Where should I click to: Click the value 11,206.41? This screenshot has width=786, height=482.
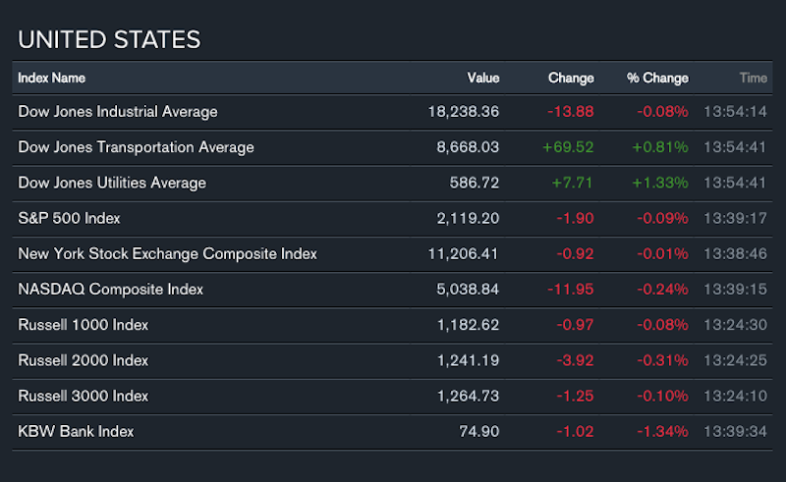tap(464, 254)
